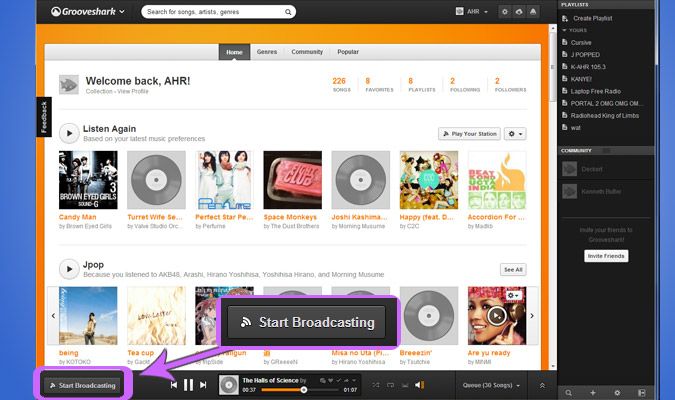Click the 226 Songs stat

click(x=340, y=84)
